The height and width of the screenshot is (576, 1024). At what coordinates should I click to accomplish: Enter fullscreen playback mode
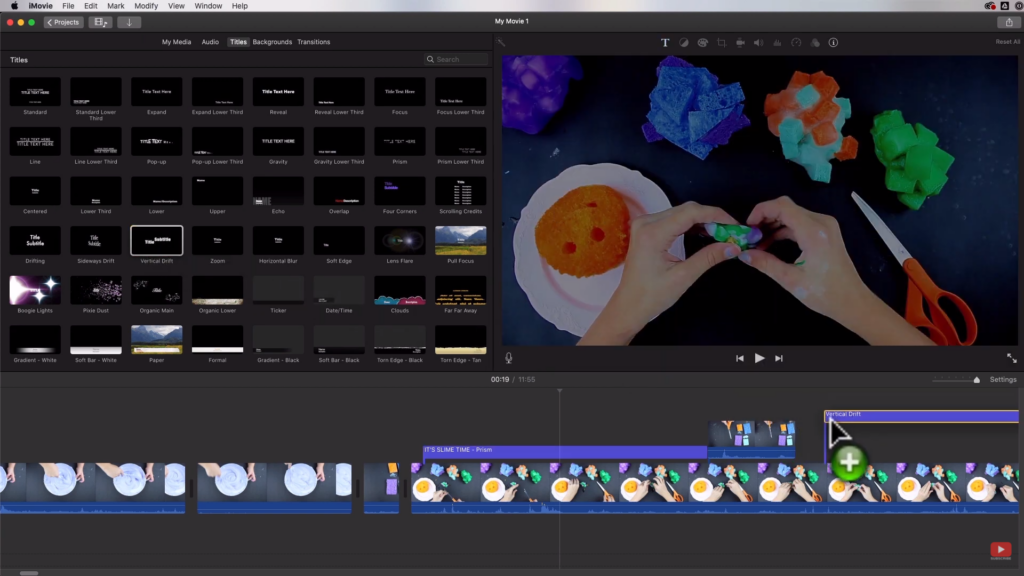[1012, 358]
